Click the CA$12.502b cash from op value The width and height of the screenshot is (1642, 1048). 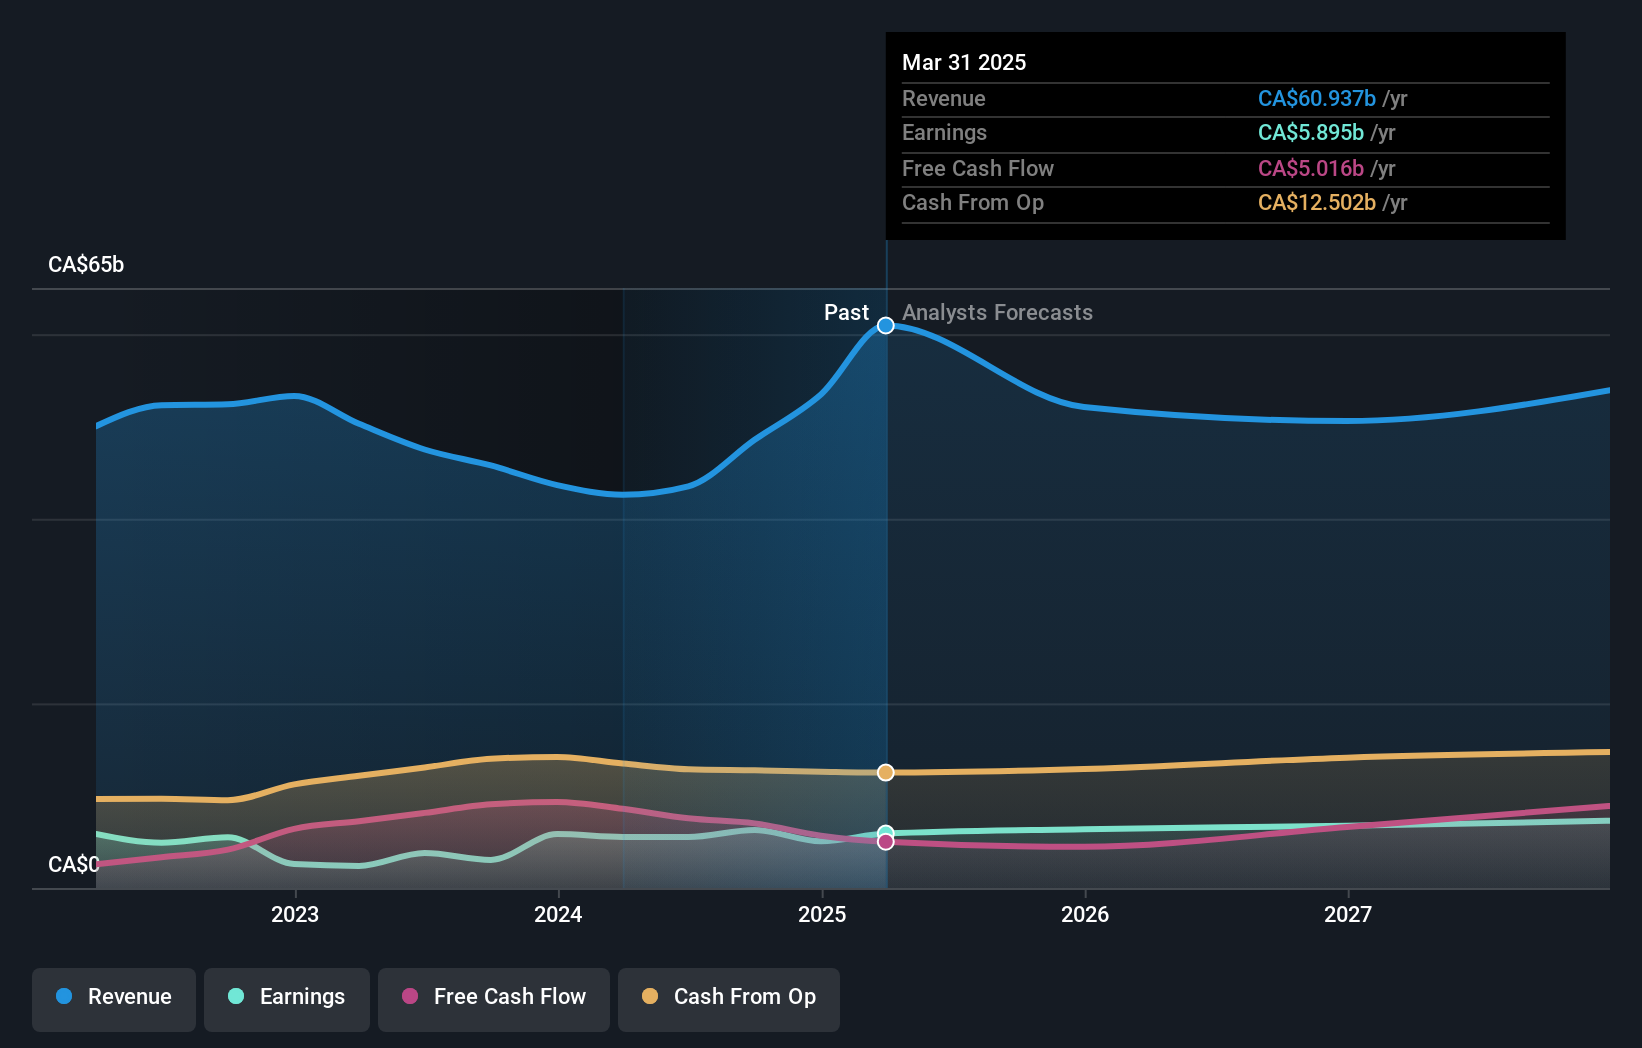(1317, 202)
